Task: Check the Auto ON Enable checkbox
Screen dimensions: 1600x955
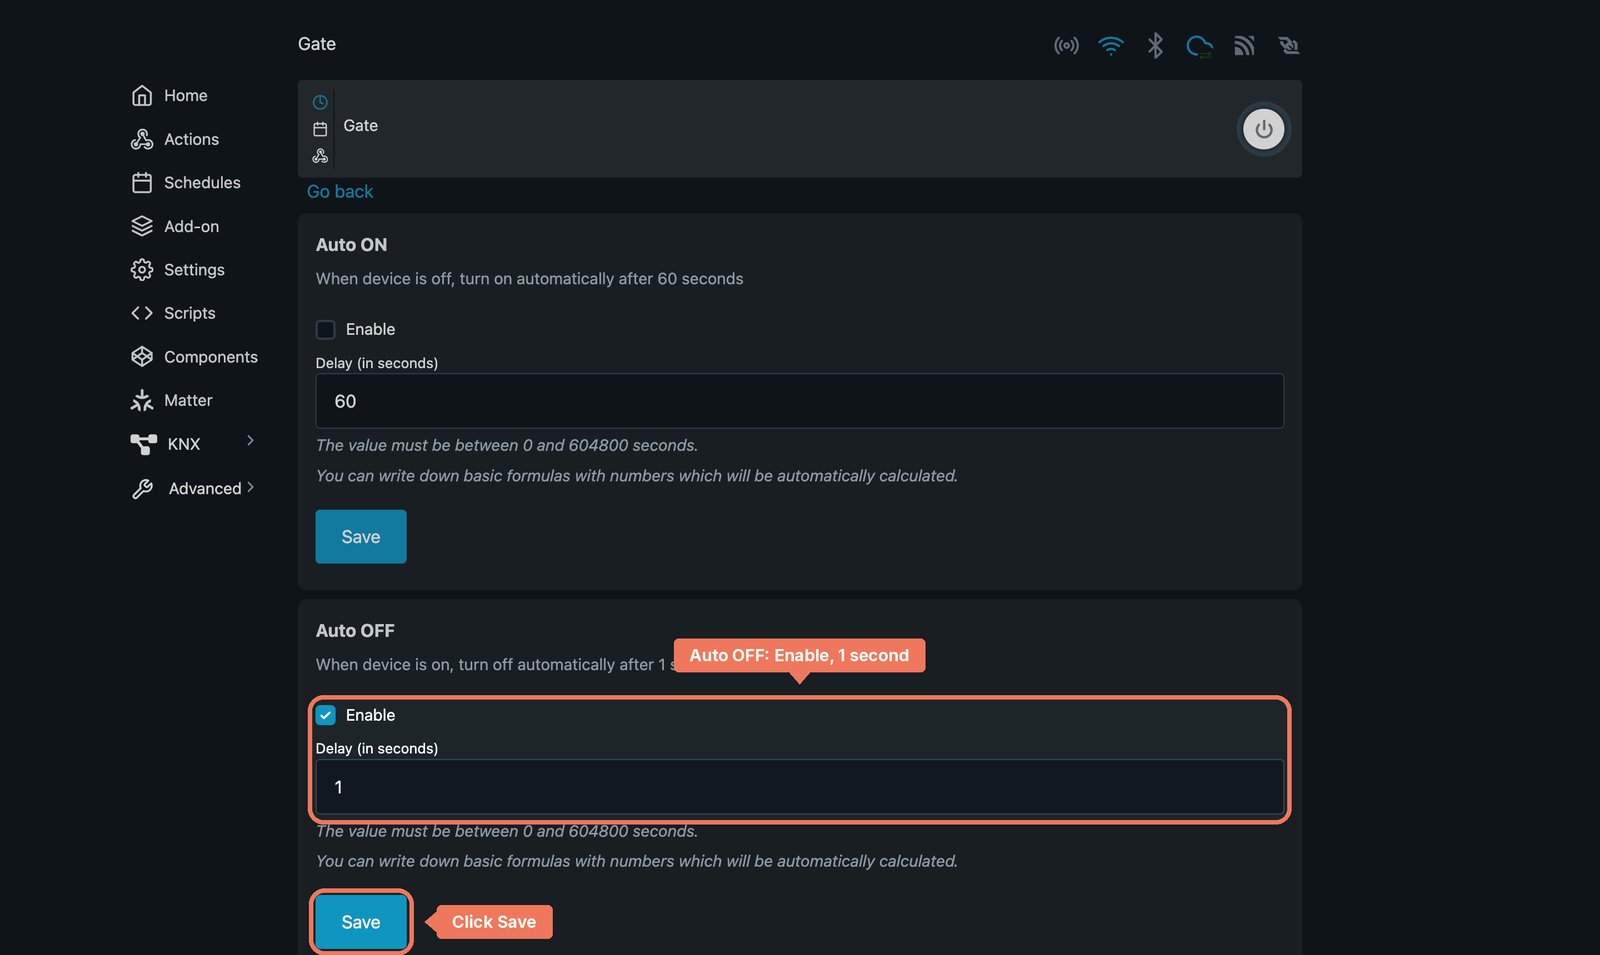Action: tap(326, 329)
